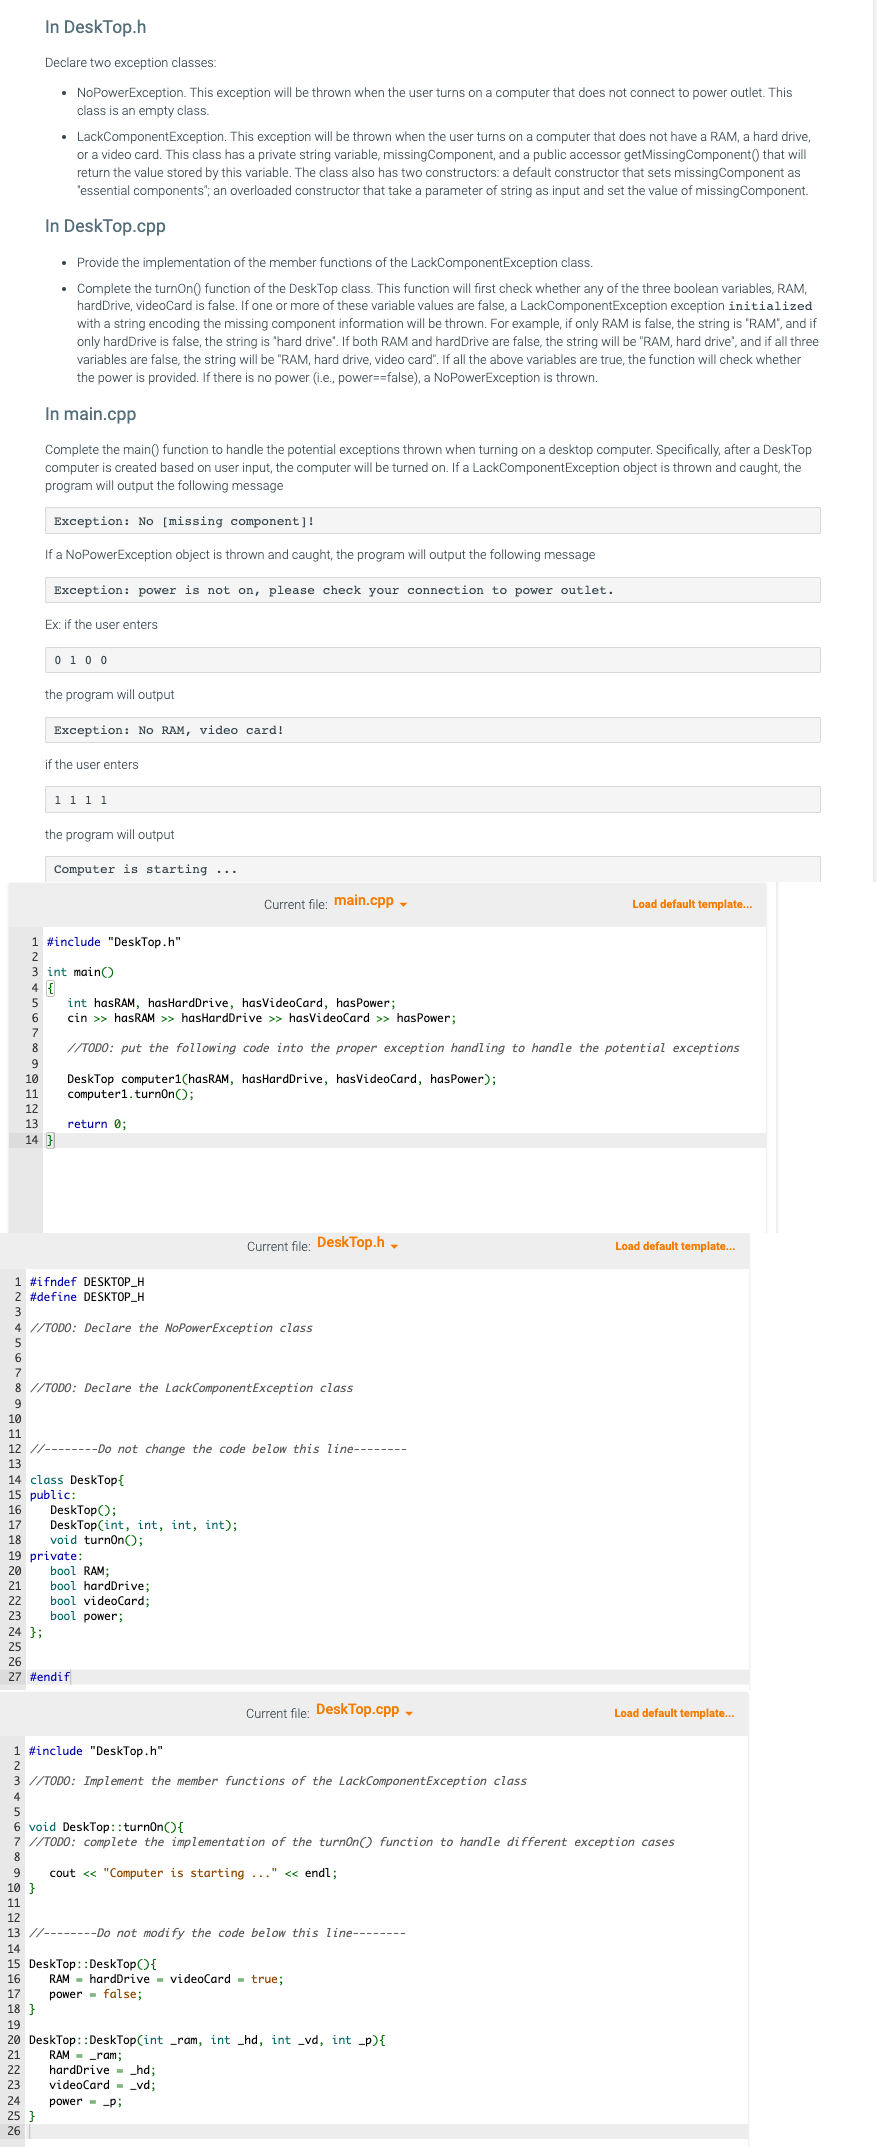
Task: Click the 'power = false;' line
Action: coord(96,1994)
